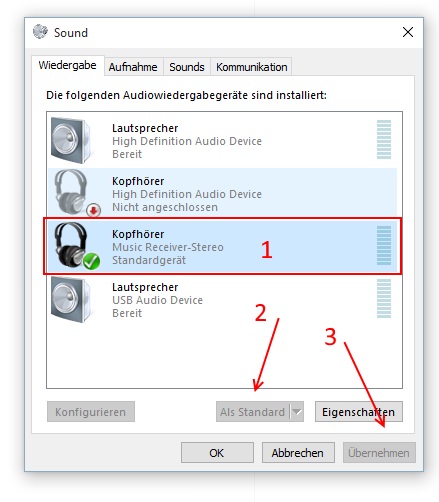Click level meter of High Definition Lautsprecher
This screenshot has height=502, width=439.
click(384, 139)
